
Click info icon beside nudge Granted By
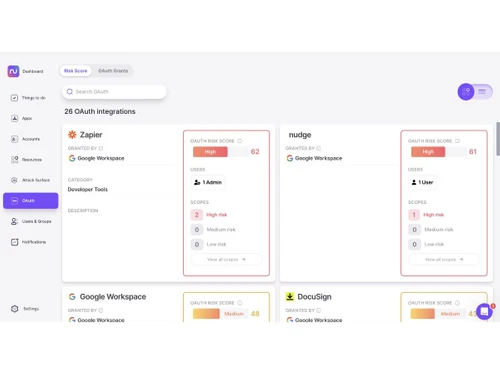(318, 148)
